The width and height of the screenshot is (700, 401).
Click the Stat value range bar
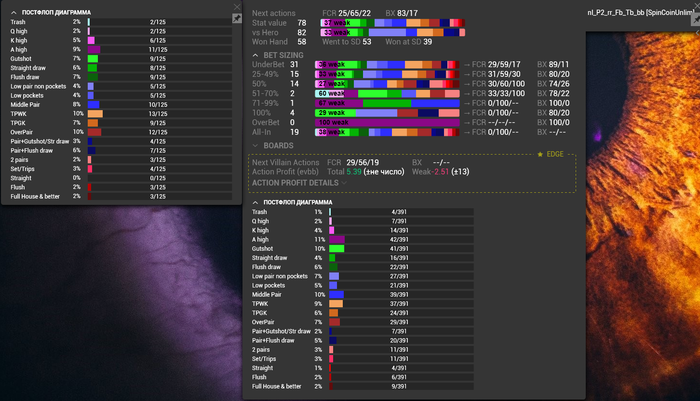tap(393, 23)
